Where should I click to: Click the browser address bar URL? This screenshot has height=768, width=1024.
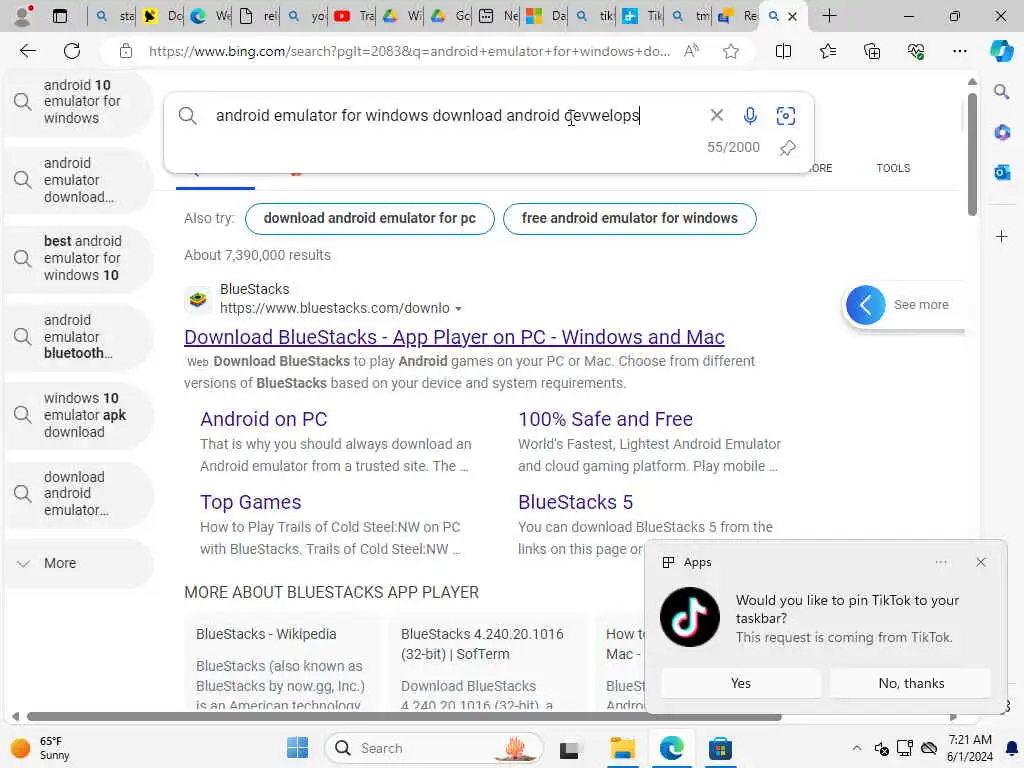[x=409, y=51]
